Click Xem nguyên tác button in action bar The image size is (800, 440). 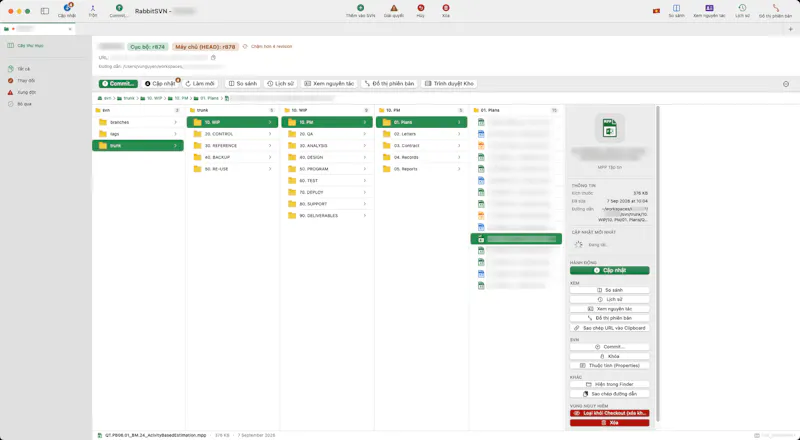pos(329,84)
